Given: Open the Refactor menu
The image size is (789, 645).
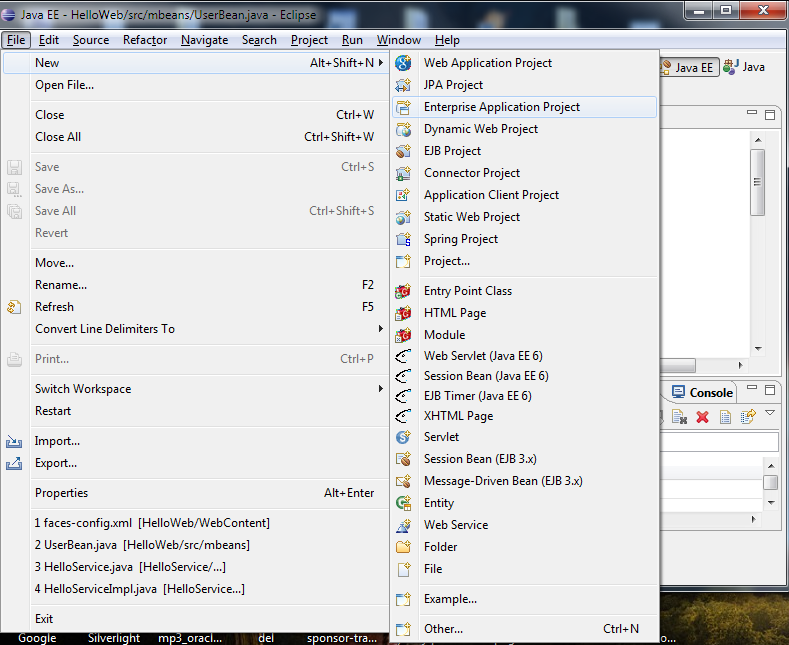Looking at the screenshot, I should [145, 40].
